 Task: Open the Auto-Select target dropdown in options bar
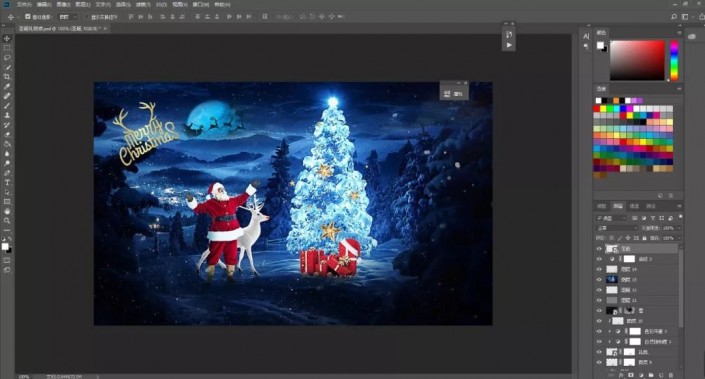pos(68,17)
